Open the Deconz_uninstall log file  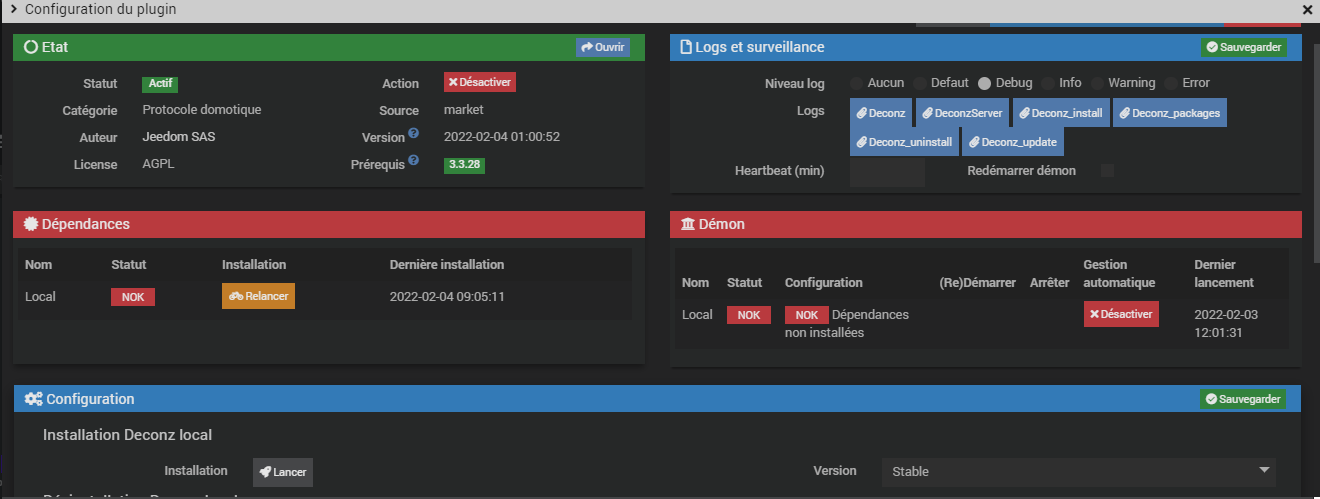(904, 142)
